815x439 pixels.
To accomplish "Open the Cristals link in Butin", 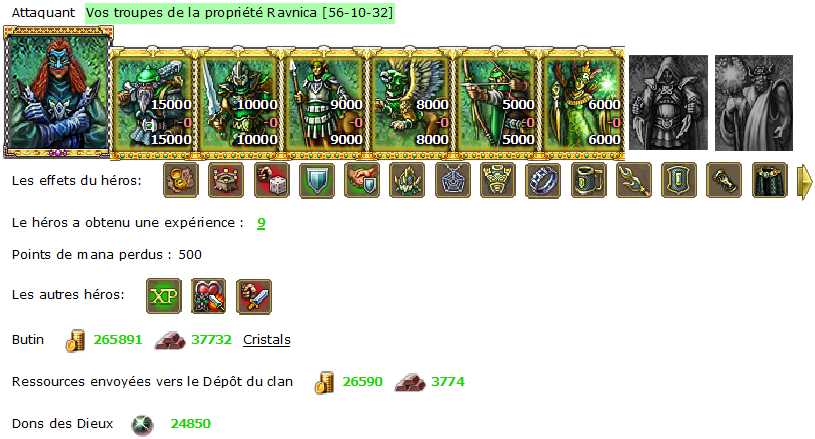I will coord(267,340).
